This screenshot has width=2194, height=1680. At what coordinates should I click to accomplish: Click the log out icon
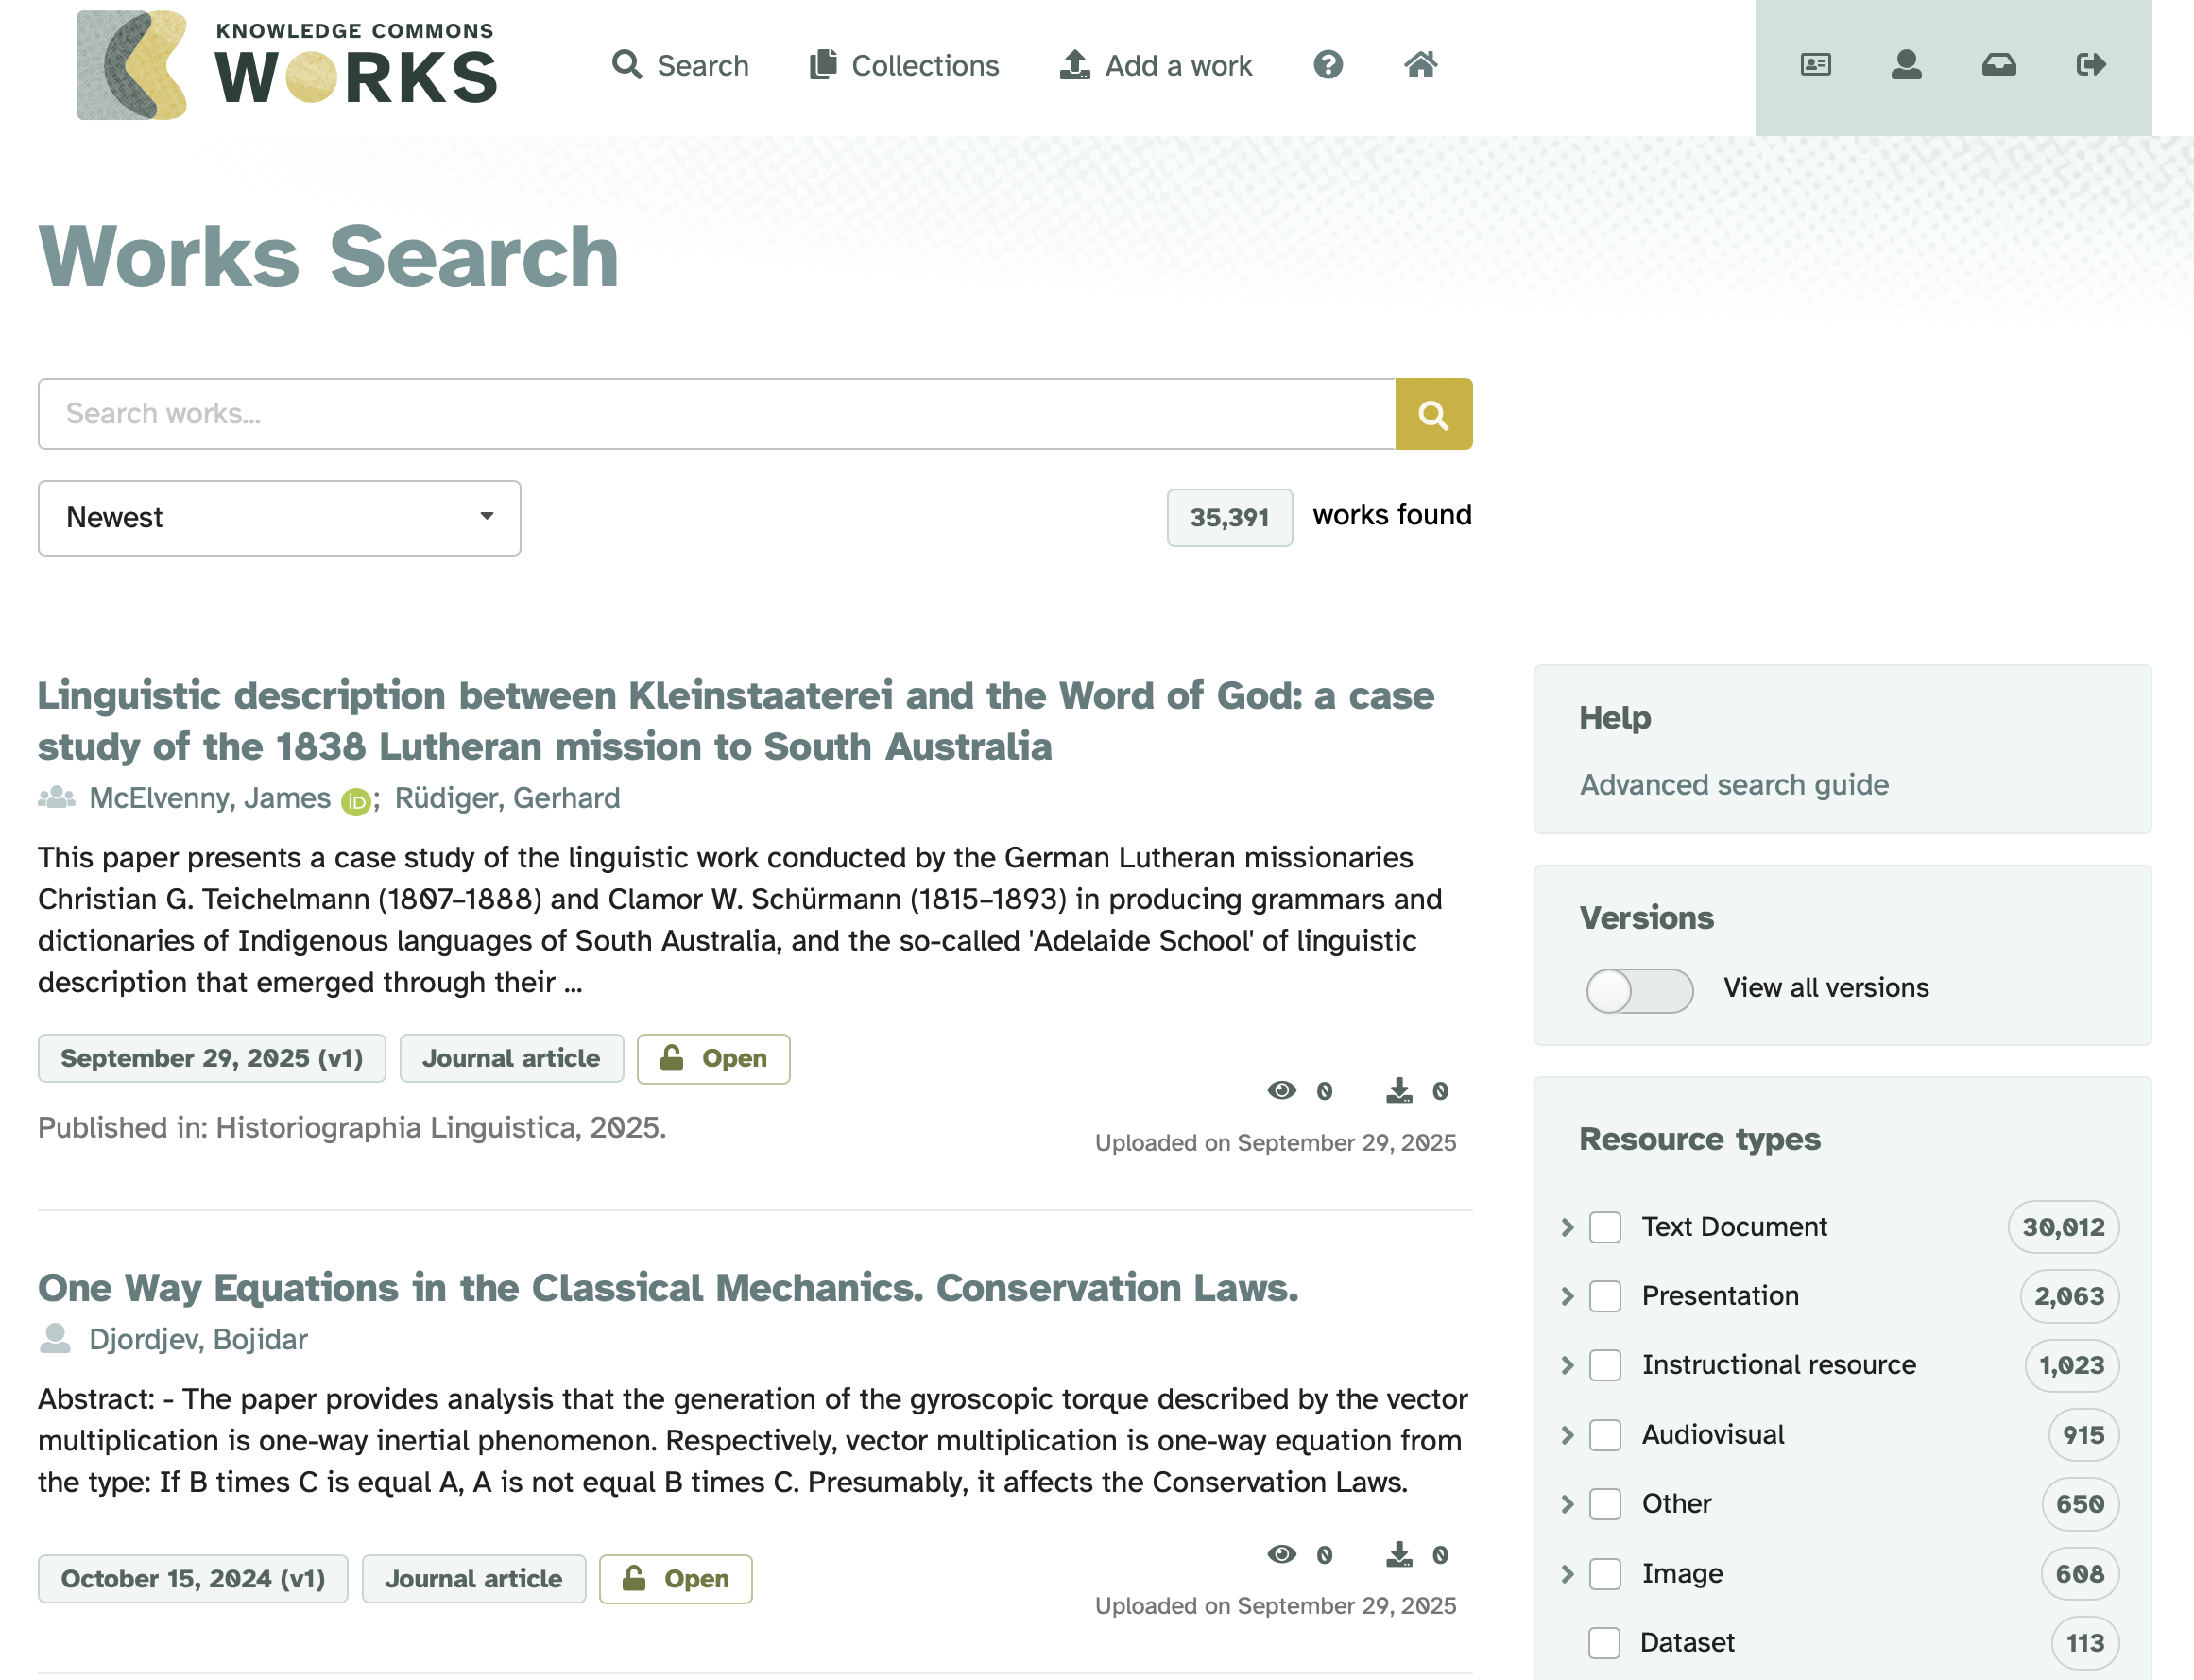[x=2090, y=65]
